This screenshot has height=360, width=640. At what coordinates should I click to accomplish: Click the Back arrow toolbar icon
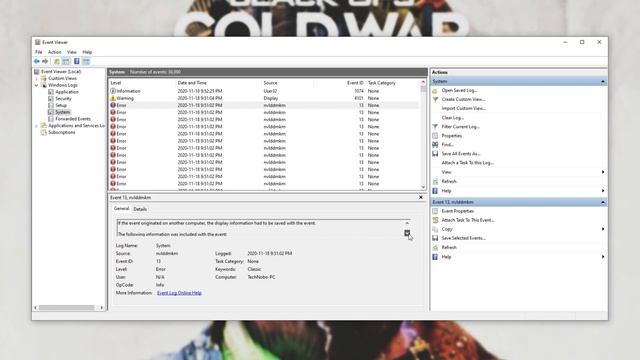click(x=37, y=61)
